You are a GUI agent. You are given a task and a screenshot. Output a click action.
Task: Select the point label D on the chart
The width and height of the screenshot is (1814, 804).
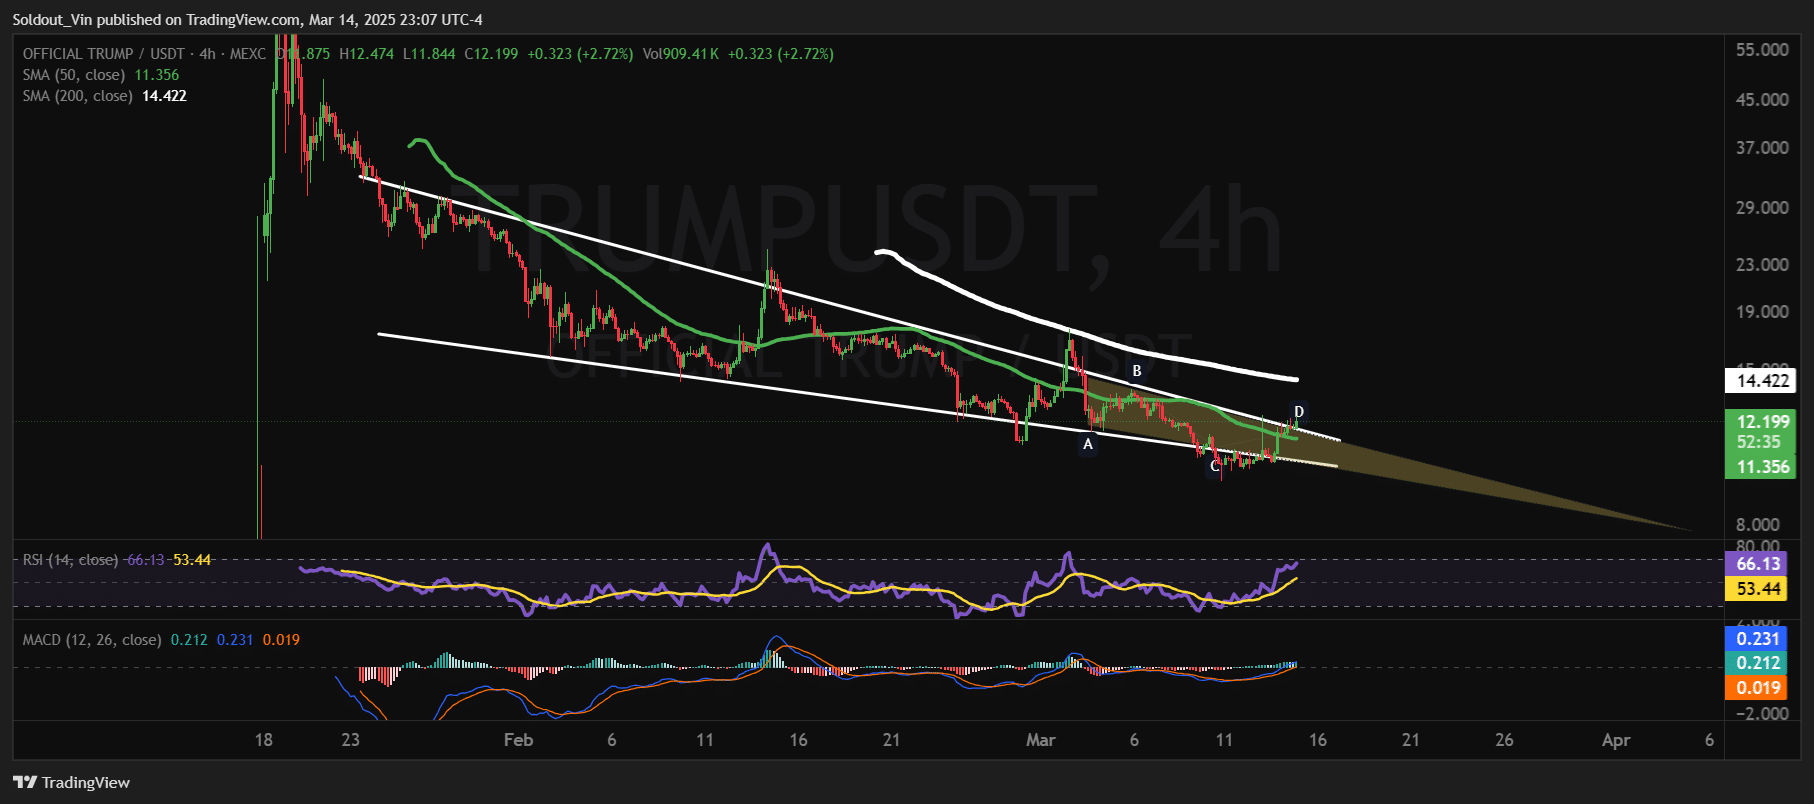tap(1299, 412)
